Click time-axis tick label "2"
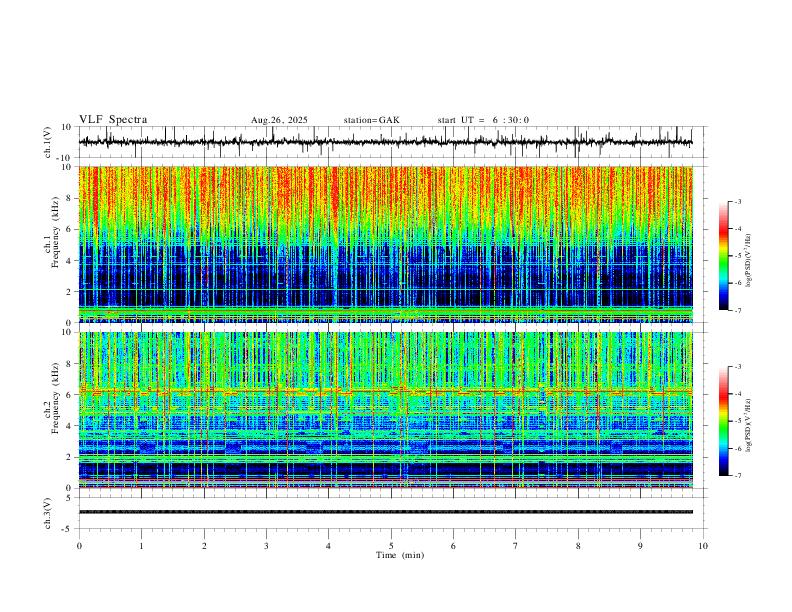The image size is (792, 612). click(x=204, y=546)
